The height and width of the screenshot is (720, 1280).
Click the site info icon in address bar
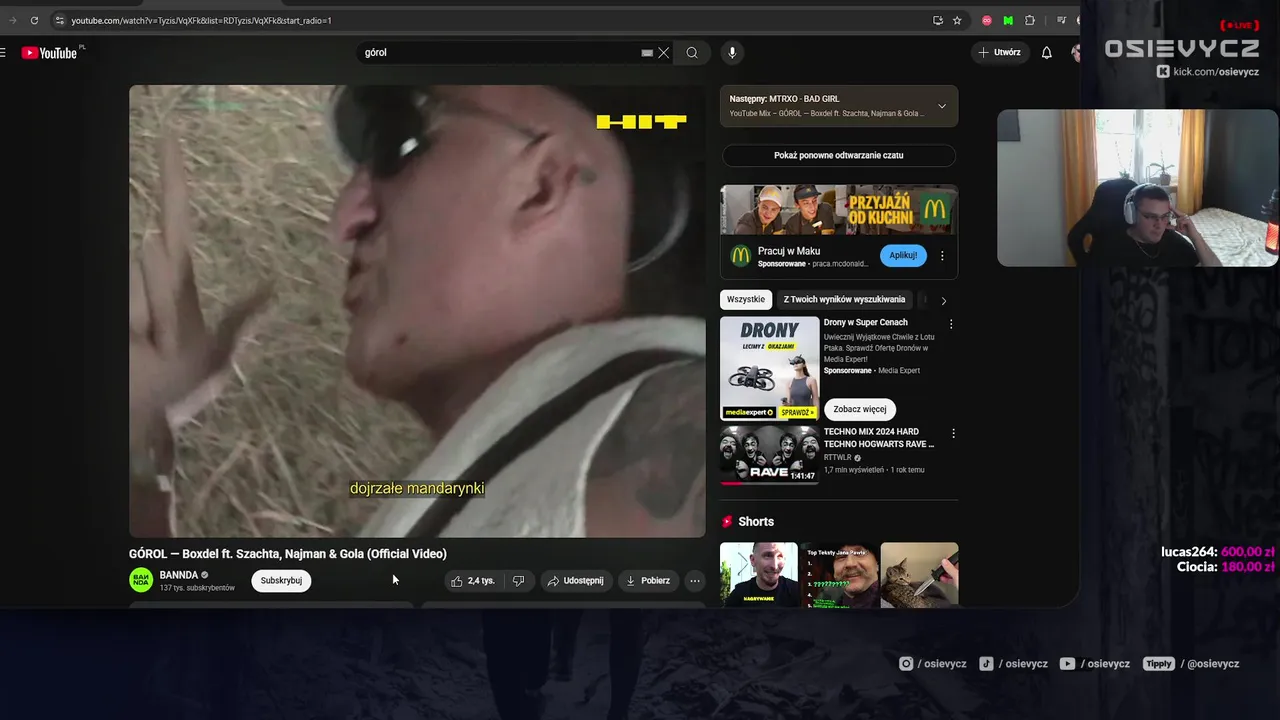pos(59,20)
